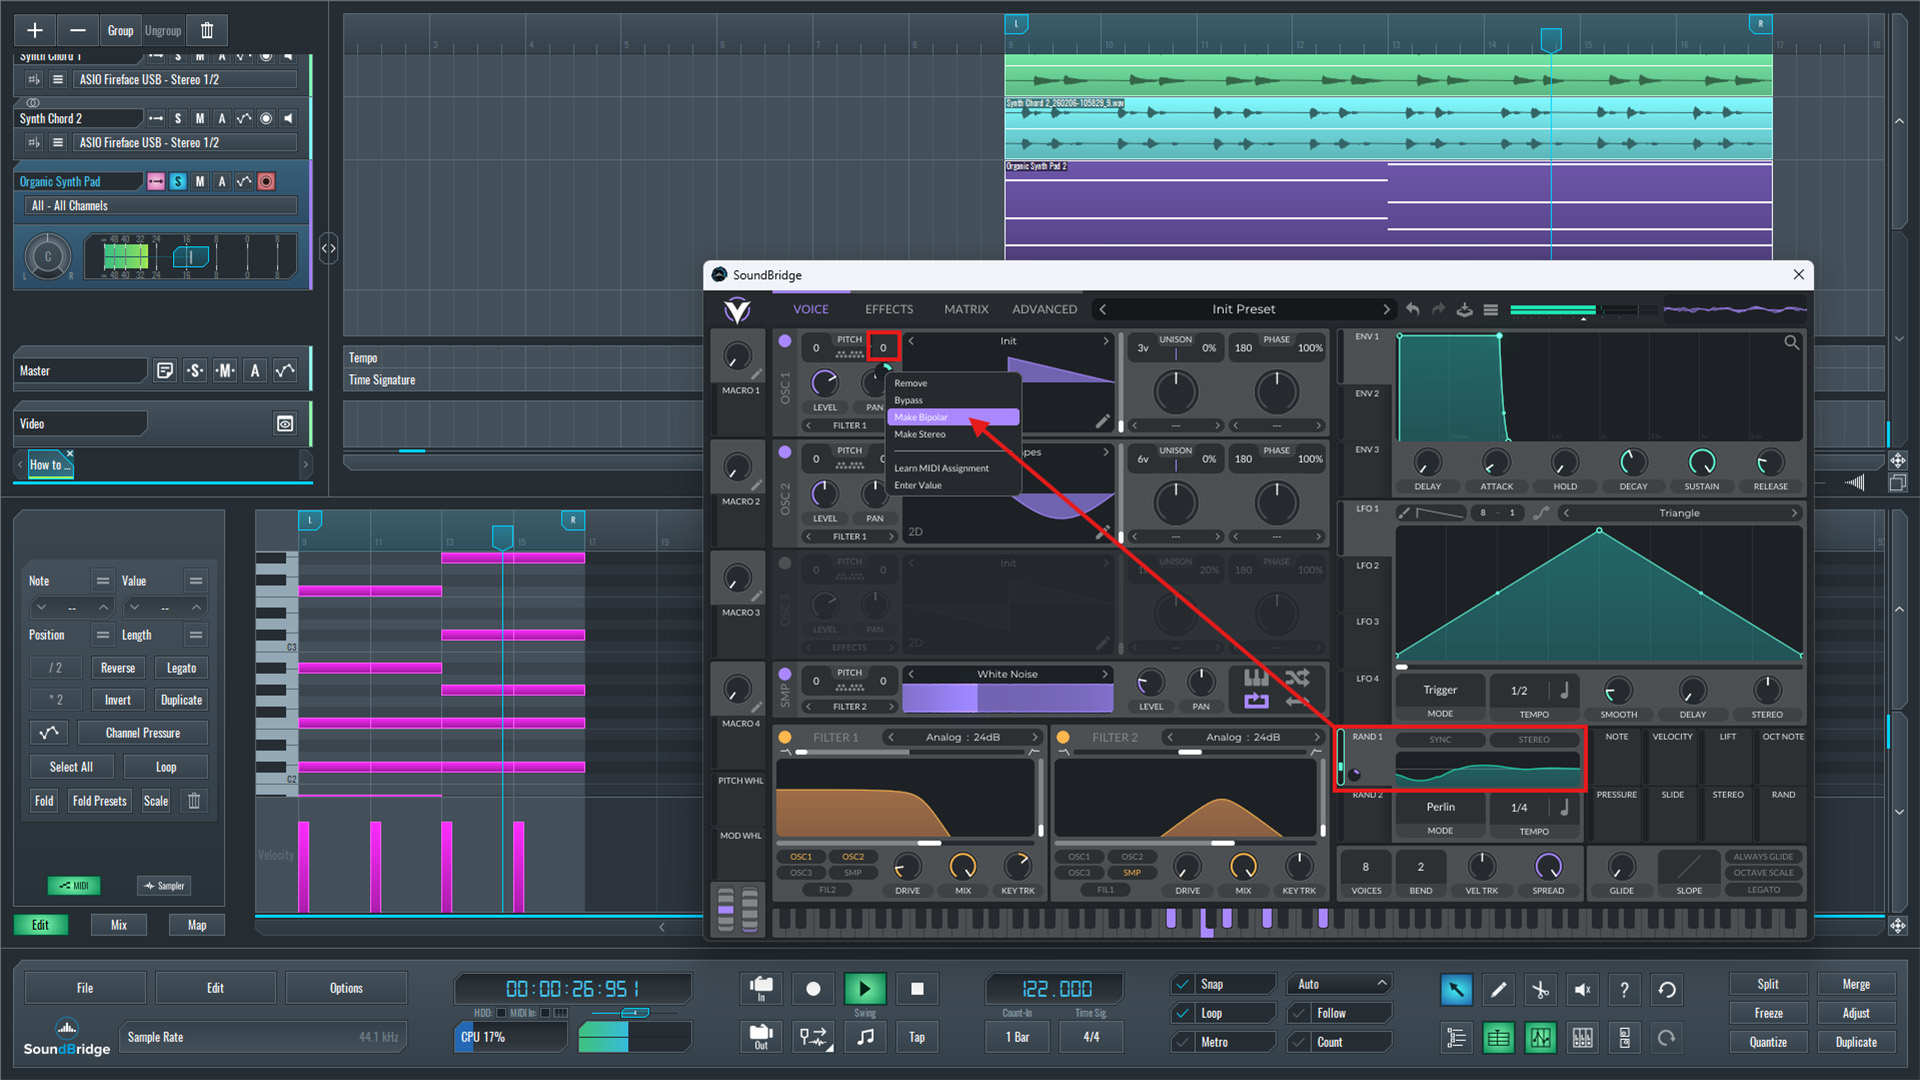Select the mute speaker tool
The image size is (1920, 1080).
tap(1582, 990)
